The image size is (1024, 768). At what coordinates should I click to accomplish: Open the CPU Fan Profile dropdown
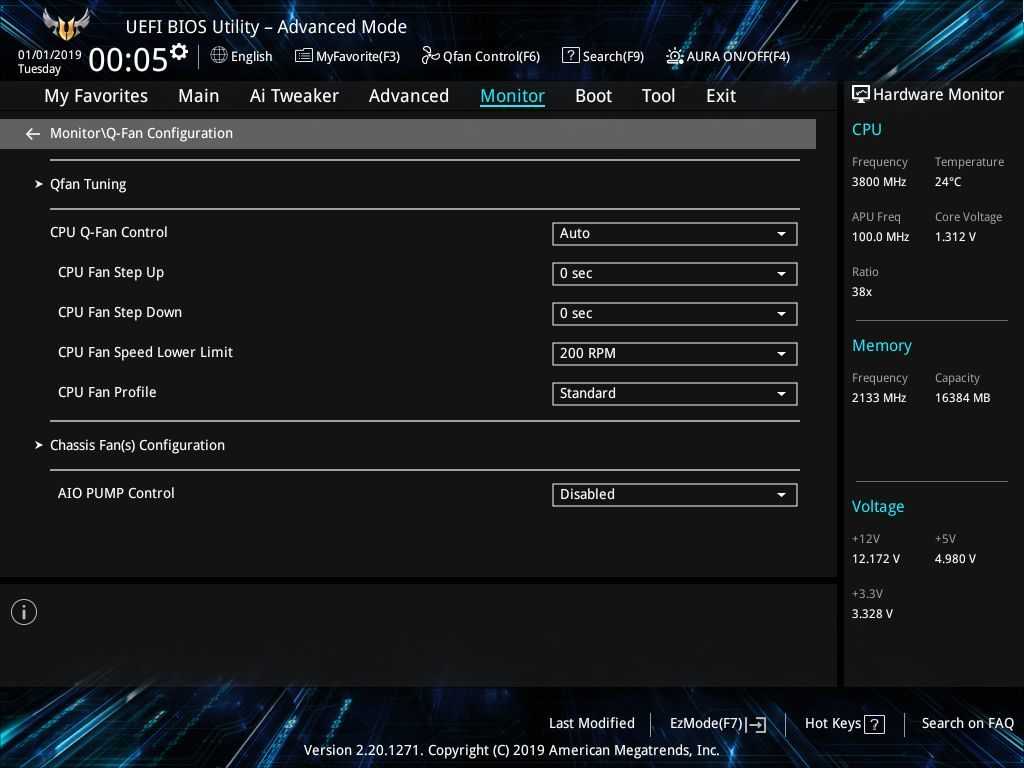coord(674,394)
